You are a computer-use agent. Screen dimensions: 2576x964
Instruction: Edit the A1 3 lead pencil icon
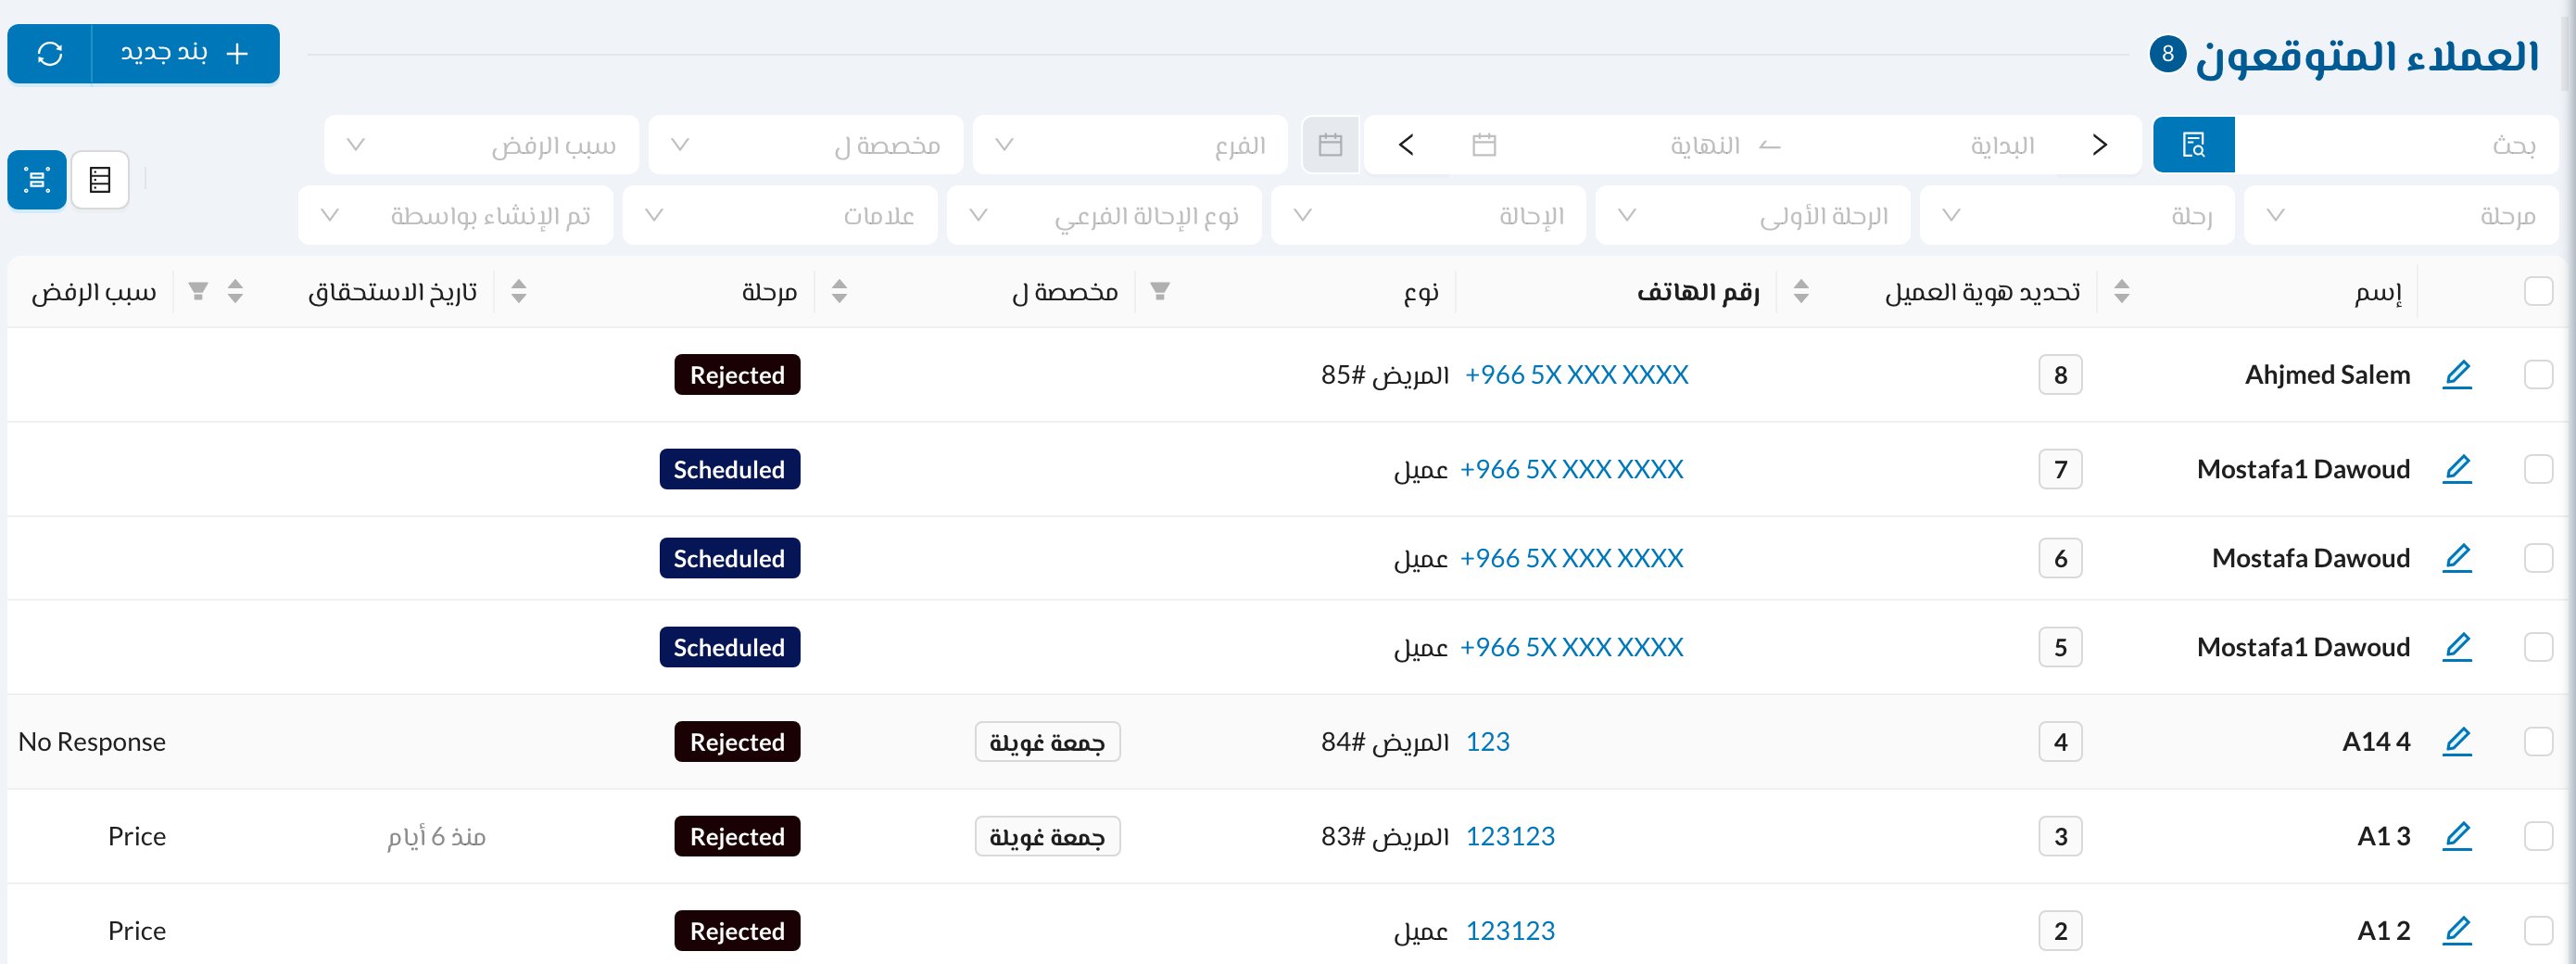pyautogui.click(x=2457, y=836)
